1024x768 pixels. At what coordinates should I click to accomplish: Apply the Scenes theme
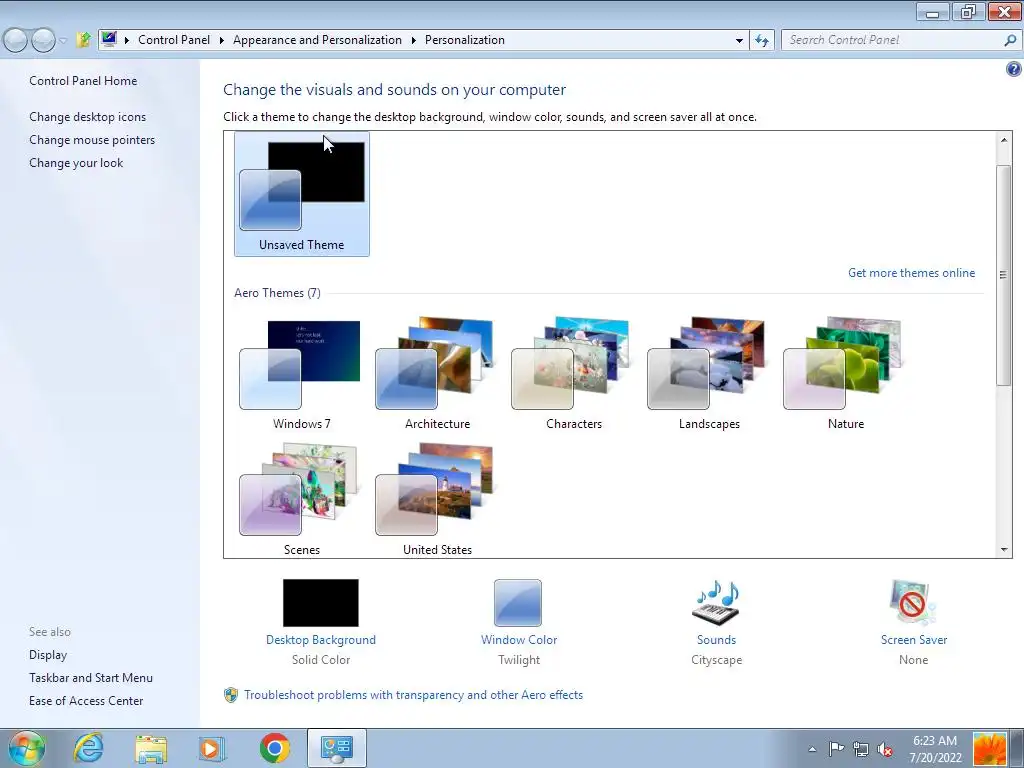pyautogui.click(x=301, y=500)
